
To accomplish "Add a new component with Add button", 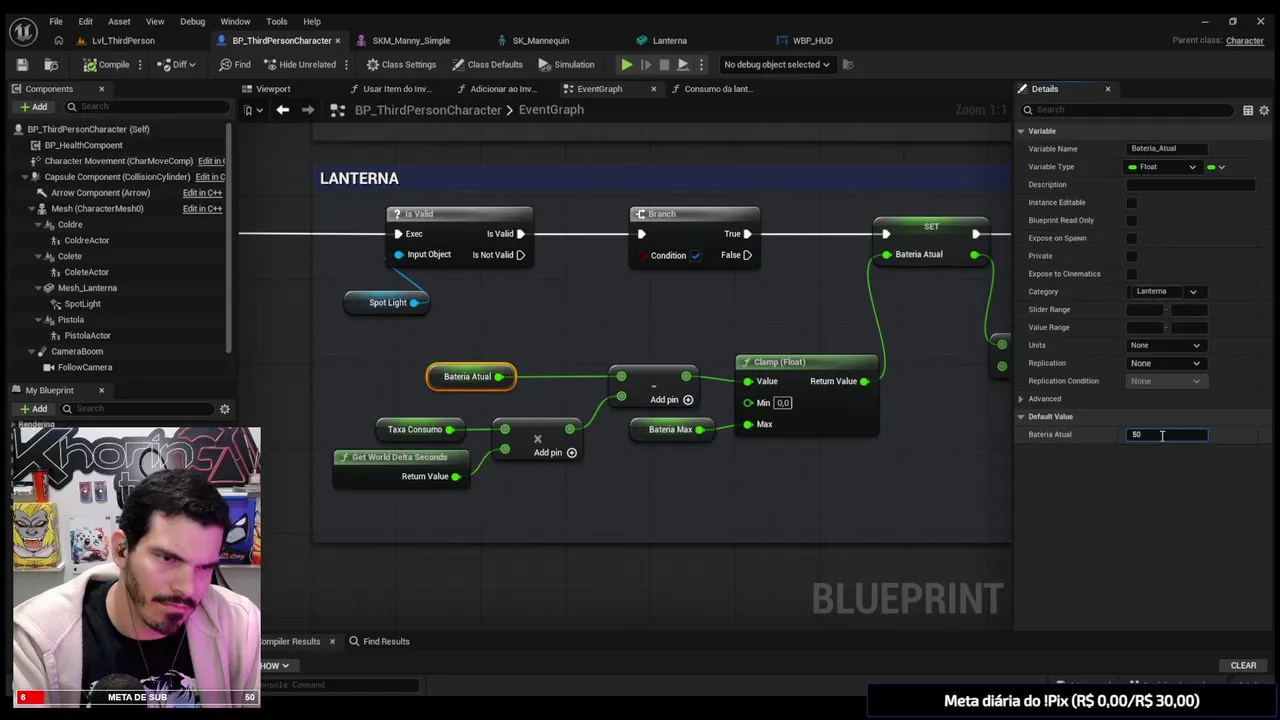I will [x=32, y=107].
